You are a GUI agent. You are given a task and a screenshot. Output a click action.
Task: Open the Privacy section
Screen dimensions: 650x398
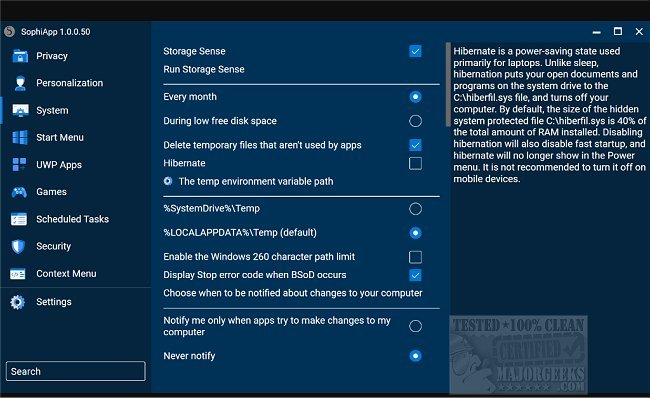pyautogui.click(x=52, y=56)
